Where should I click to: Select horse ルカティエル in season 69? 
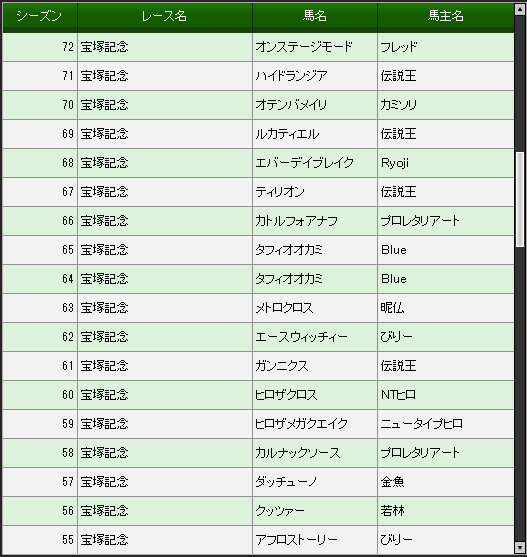tap(287, 134)
